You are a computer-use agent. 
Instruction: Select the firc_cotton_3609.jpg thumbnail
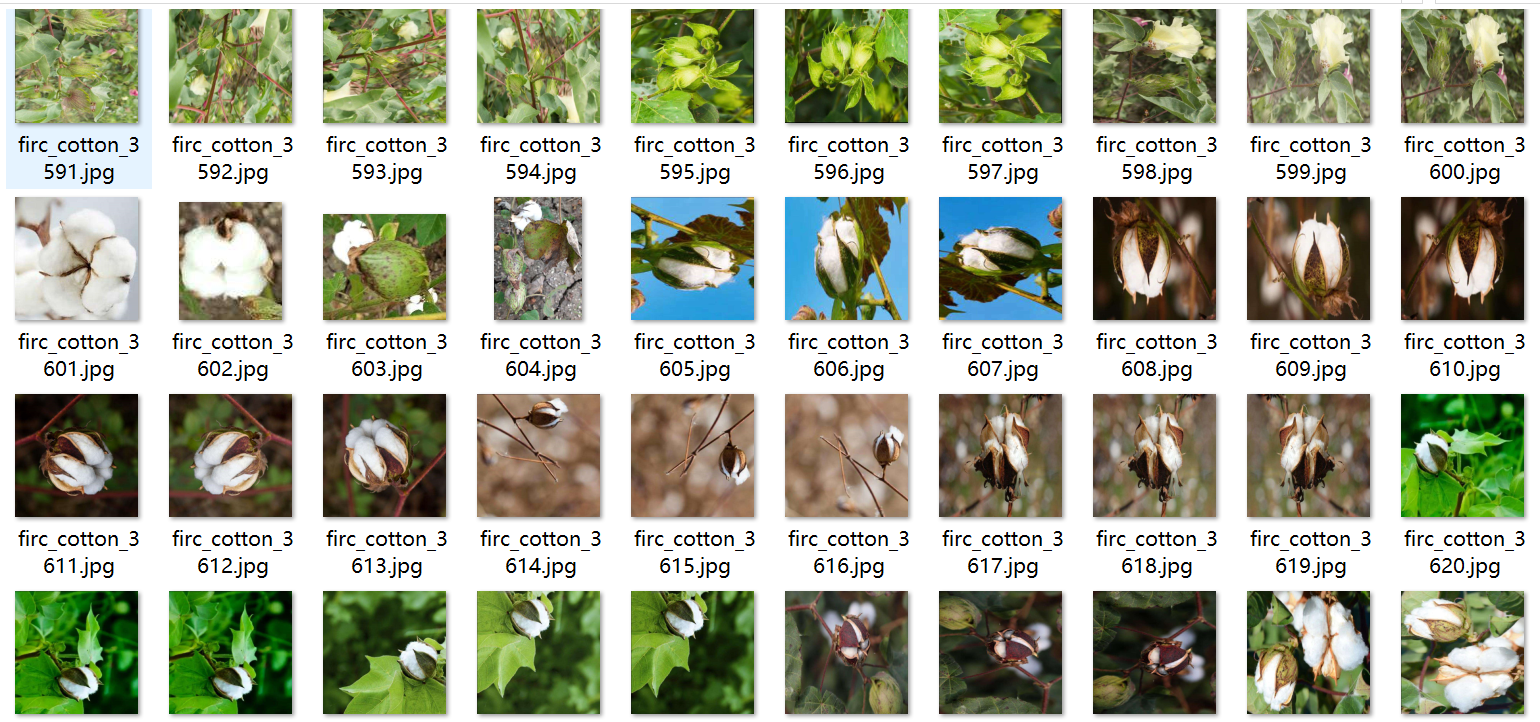(1309, 258)
